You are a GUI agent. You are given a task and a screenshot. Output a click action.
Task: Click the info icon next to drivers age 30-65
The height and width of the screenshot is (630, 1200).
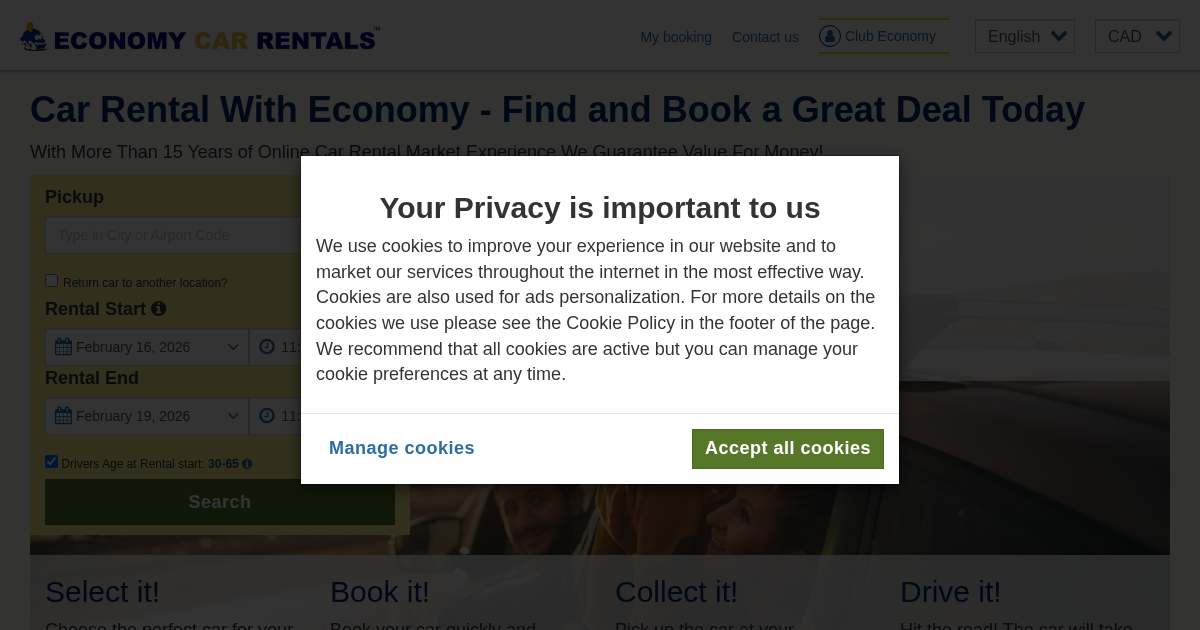tap(247, 464)
